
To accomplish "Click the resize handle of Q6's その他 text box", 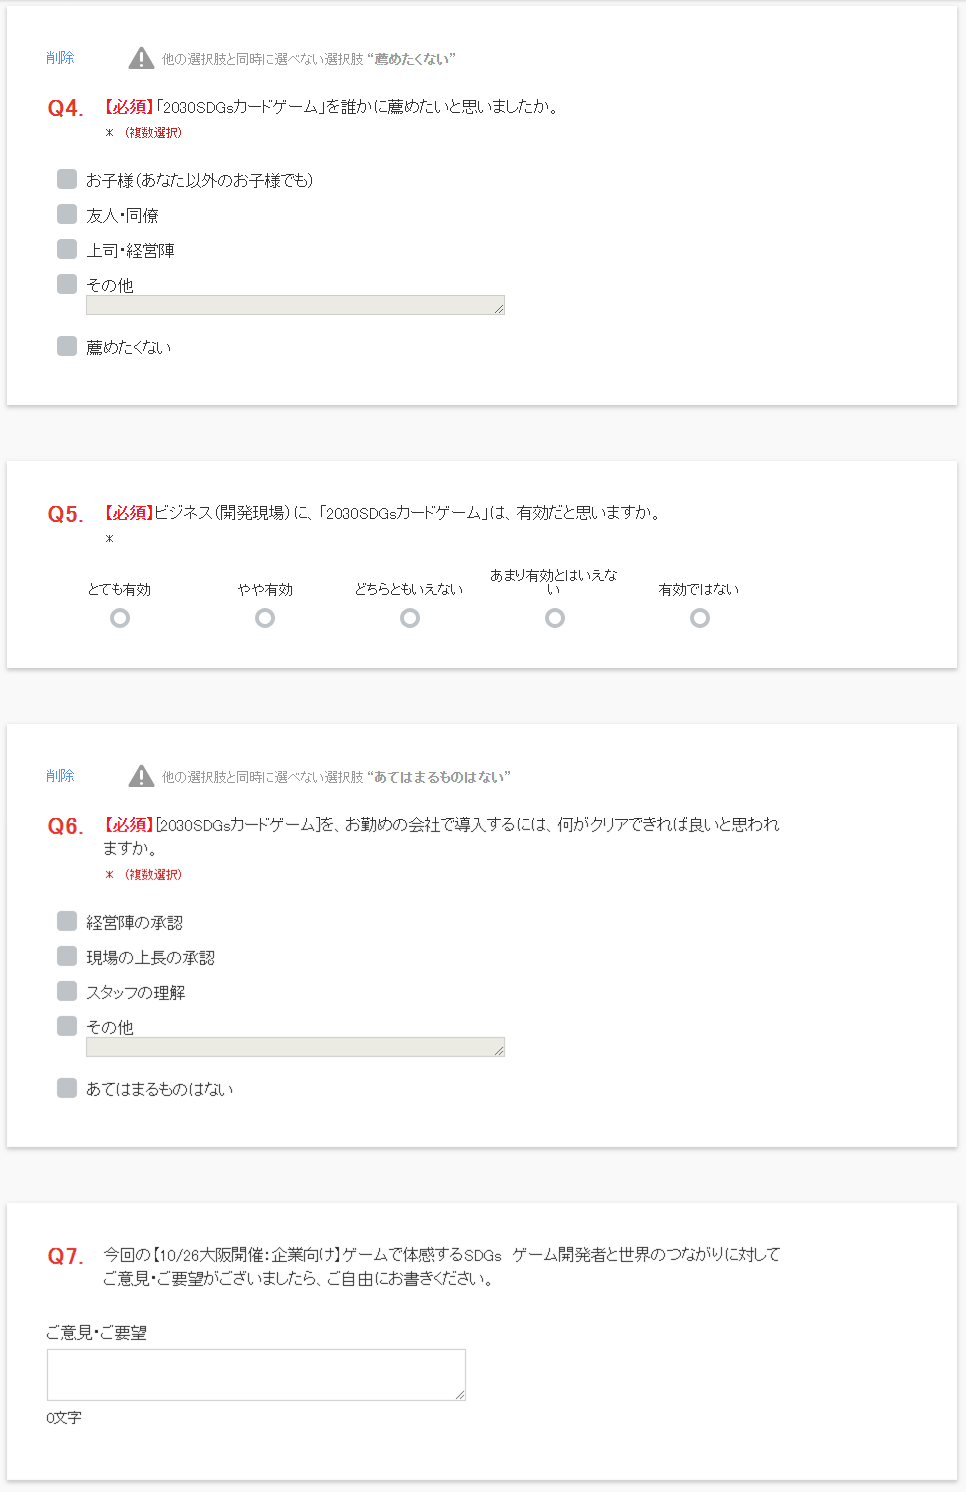I will (500, 1049).
